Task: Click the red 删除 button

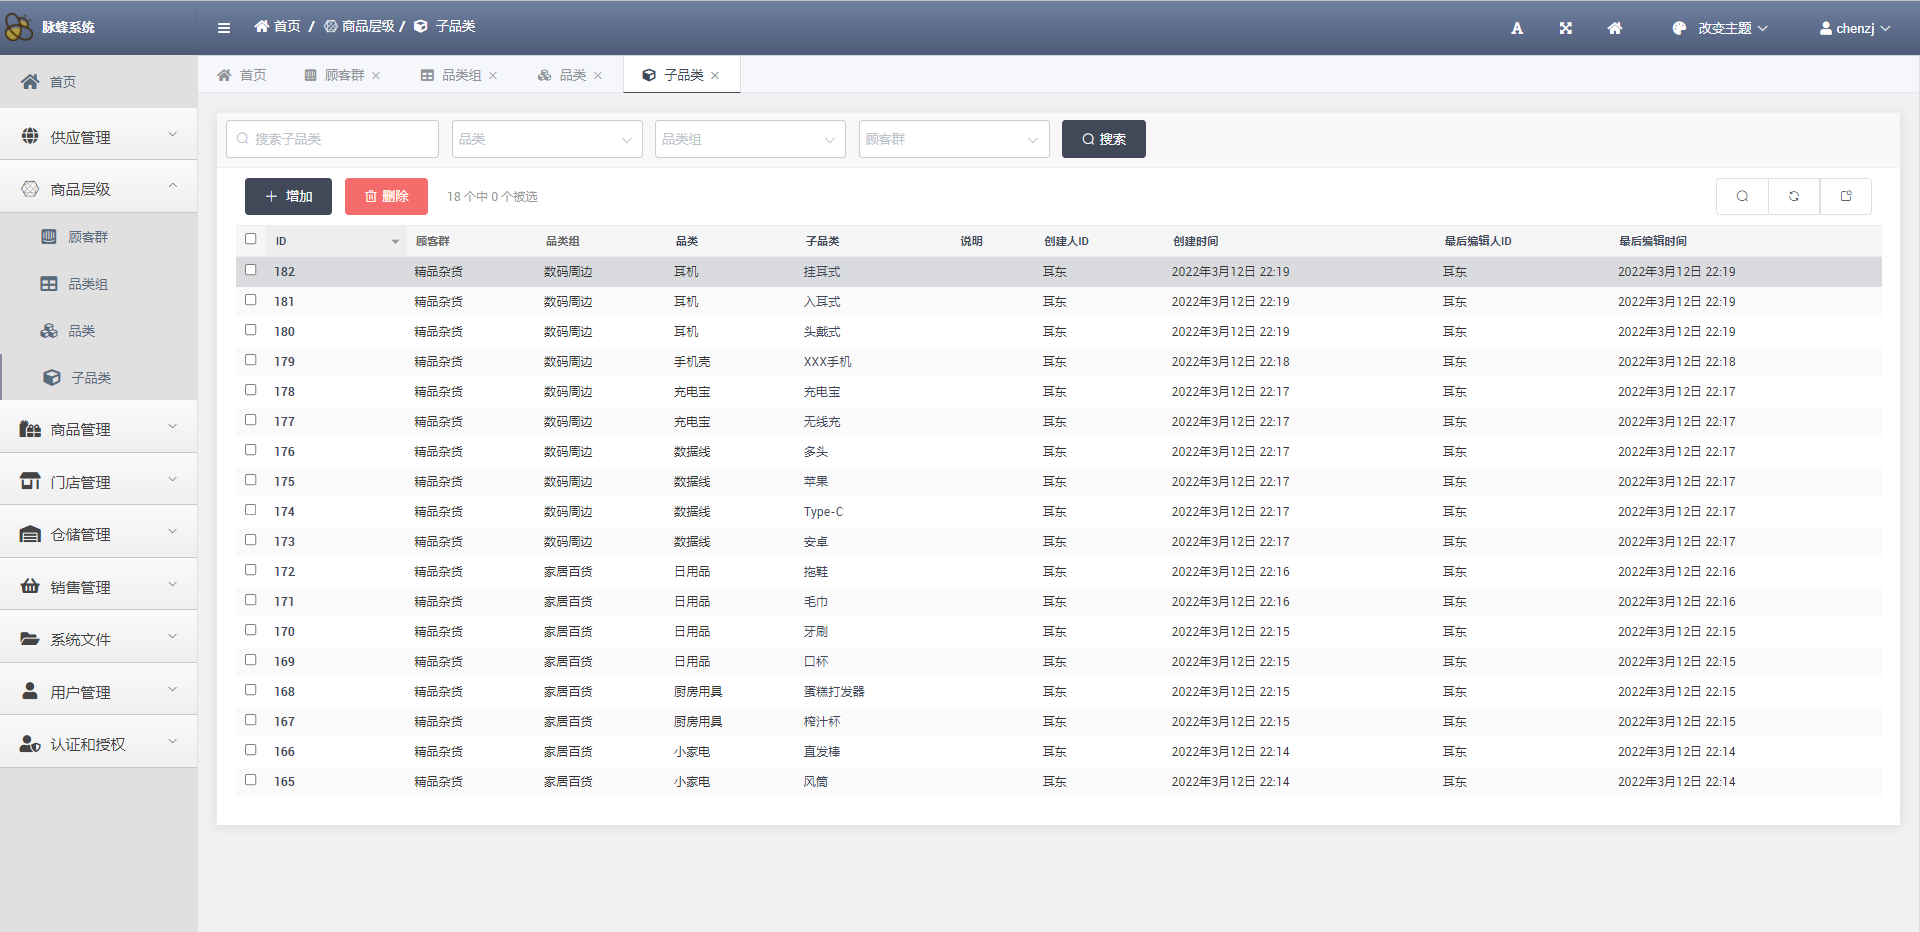Action: (x=386, y=197)
